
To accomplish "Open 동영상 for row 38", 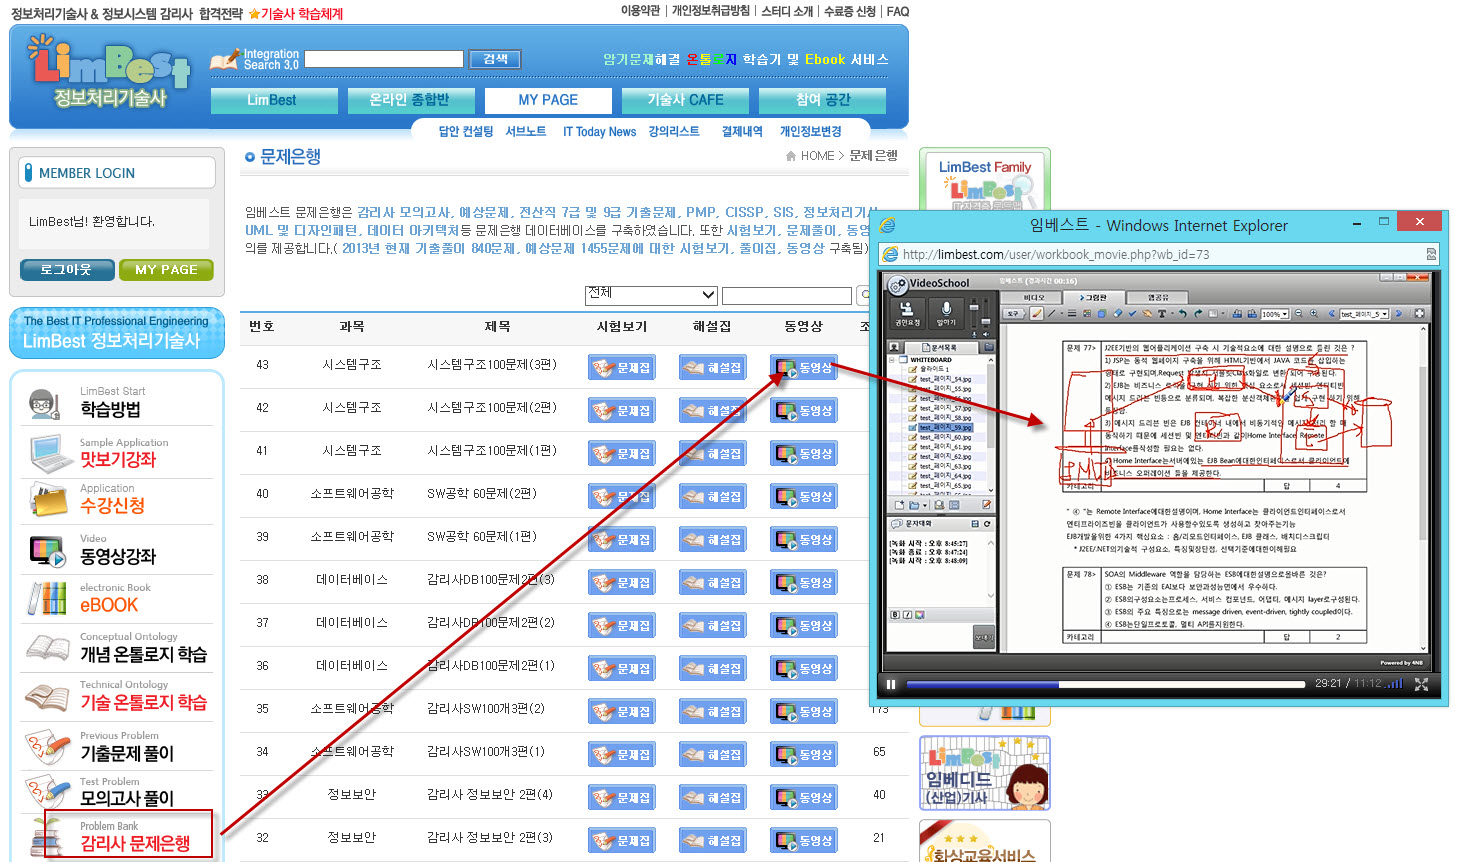I will click(x=804, y=583).
